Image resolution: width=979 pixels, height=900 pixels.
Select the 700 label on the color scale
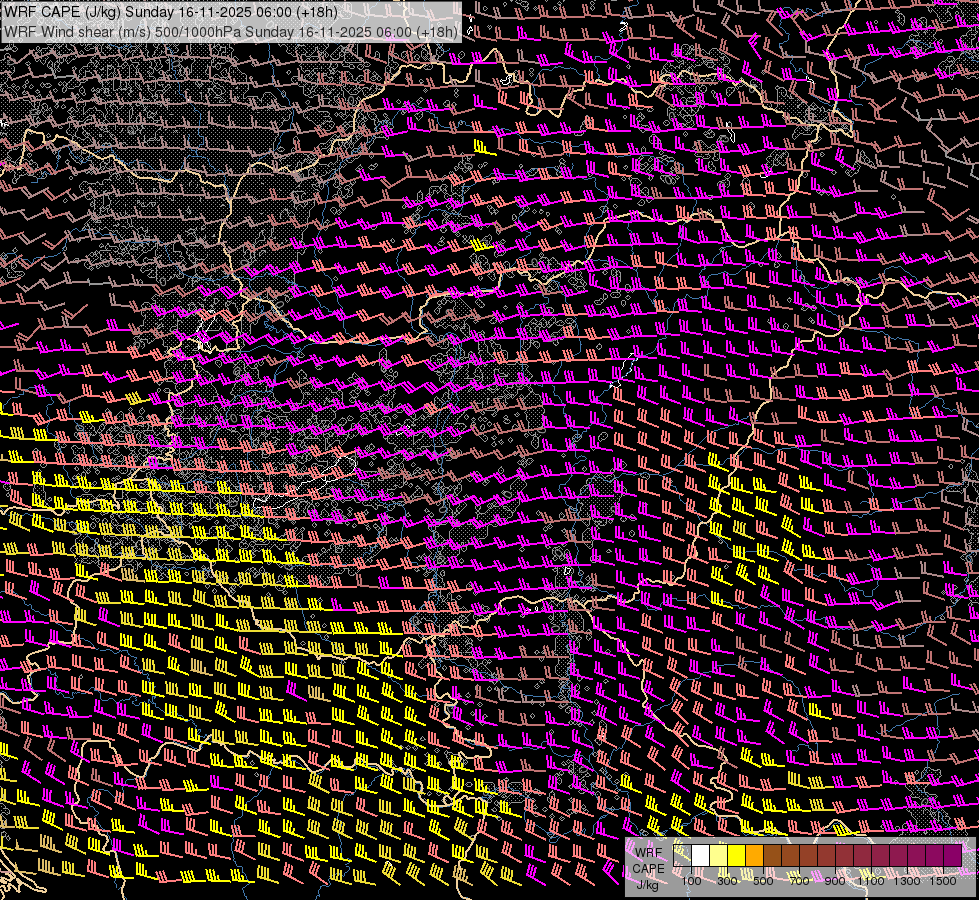point(799,881)
